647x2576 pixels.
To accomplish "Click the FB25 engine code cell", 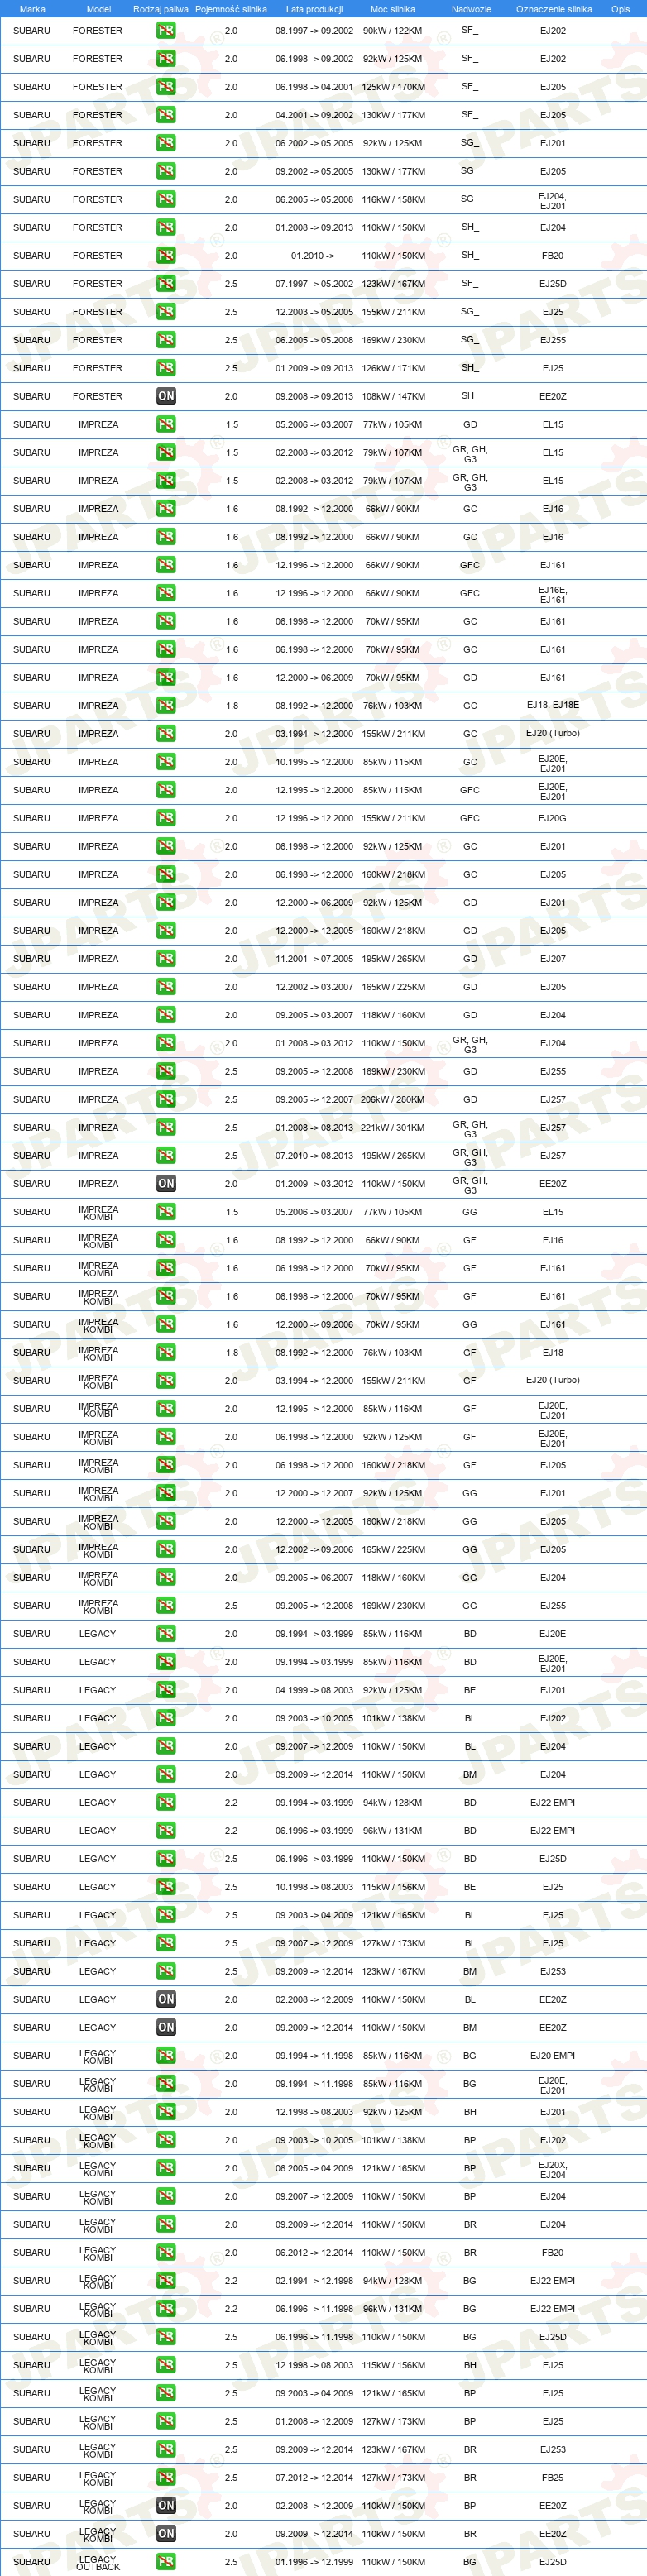I will pos(553,2477).
